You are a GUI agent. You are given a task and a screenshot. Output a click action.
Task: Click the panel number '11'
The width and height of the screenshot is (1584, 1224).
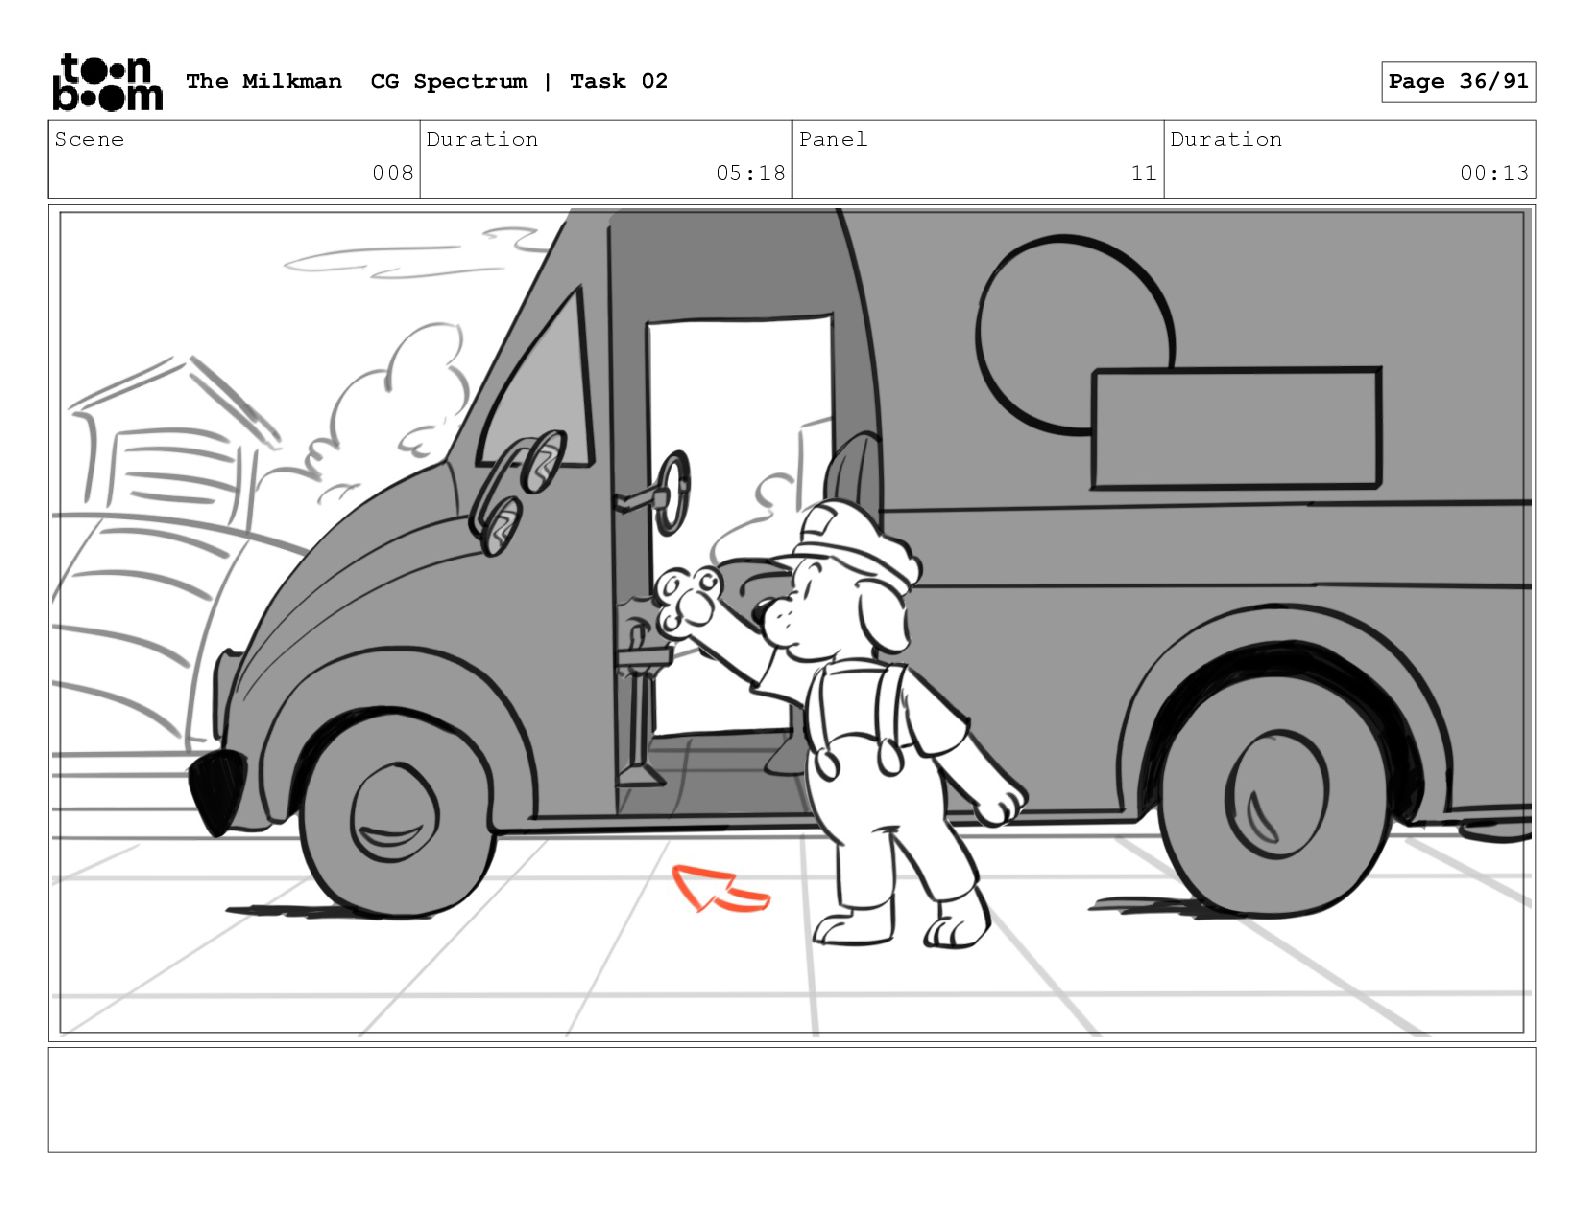point(1144,173)
